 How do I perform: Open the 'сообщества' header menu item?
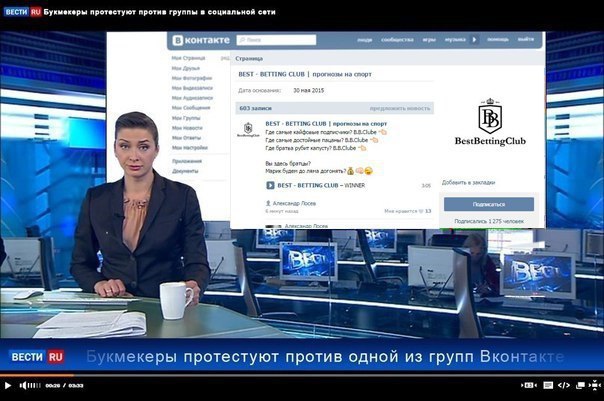click(x=397, y=40)
